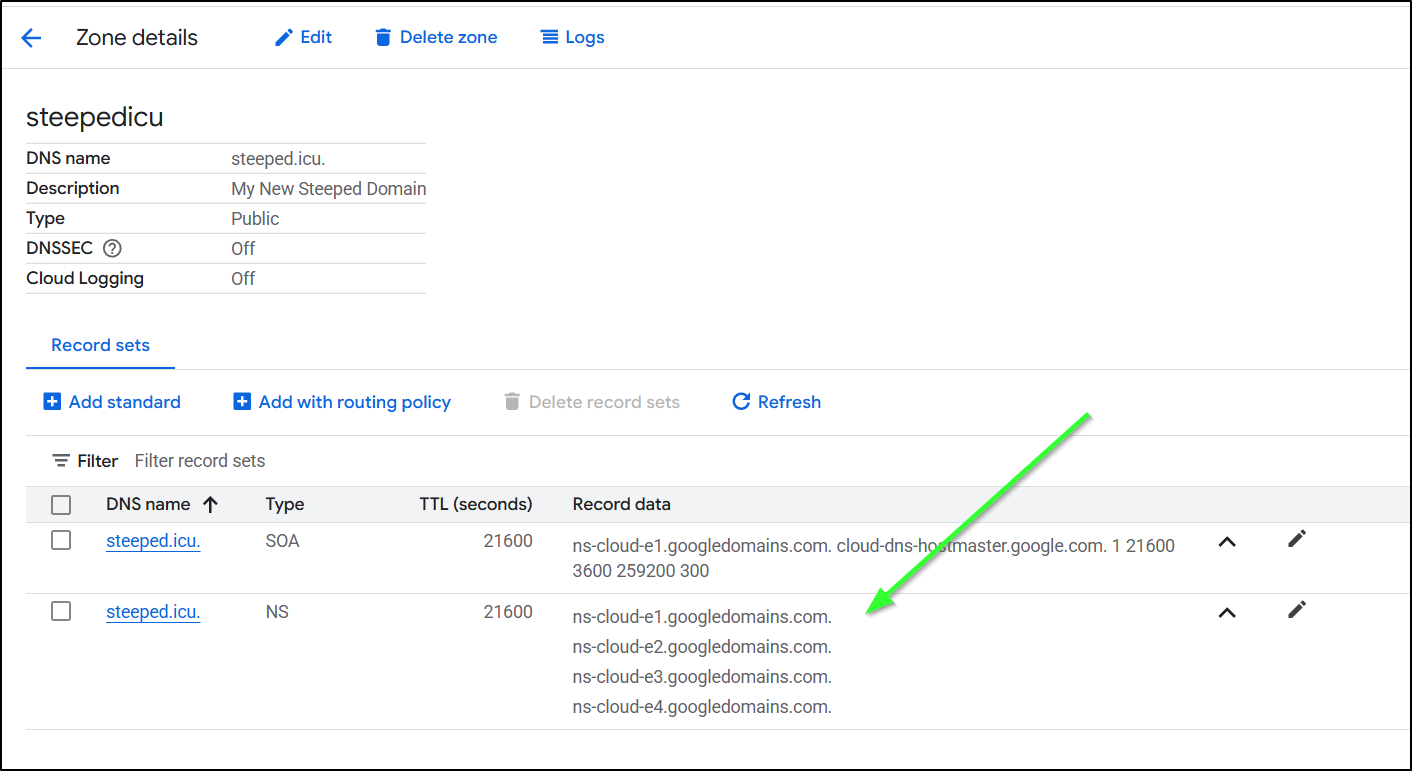Check the SOA record checkbox
The image size is (1412, 771).
[61, 541]
